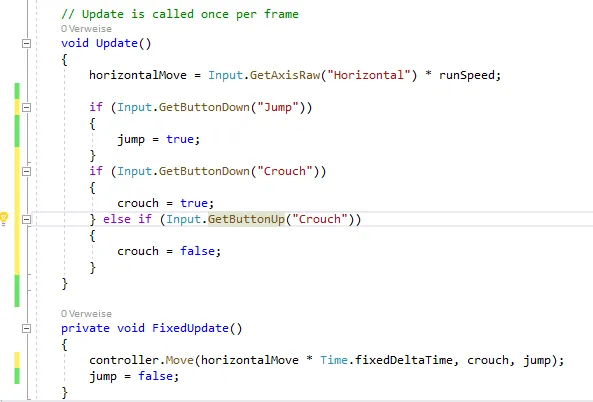Click the comment 'Update is called once per frame'
Viewport: 593px width, 402px height.
pos(180,14)
